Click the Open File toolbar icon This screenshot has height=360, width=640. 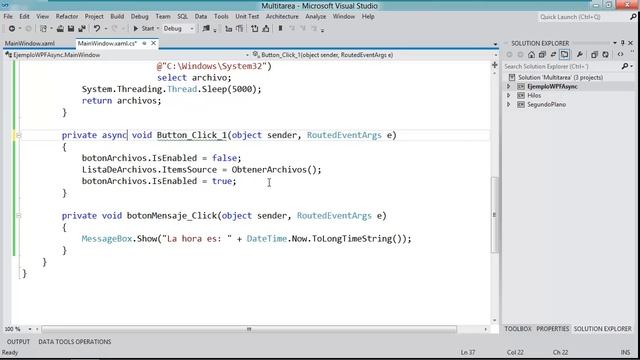pyautogui.click(x=60, y=29)
